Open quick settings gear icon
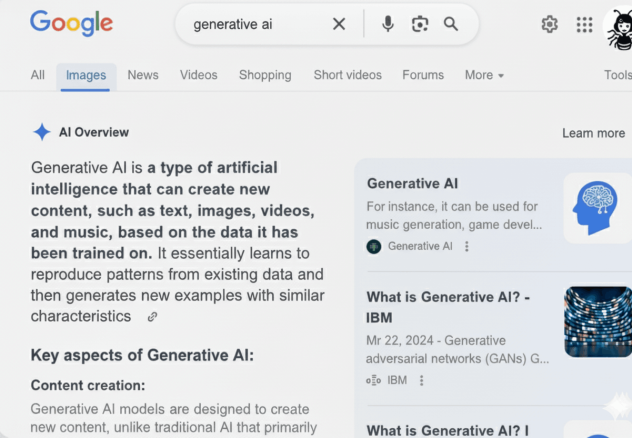The height and width of the screenshot is (438, 632). tap(549, 25)
